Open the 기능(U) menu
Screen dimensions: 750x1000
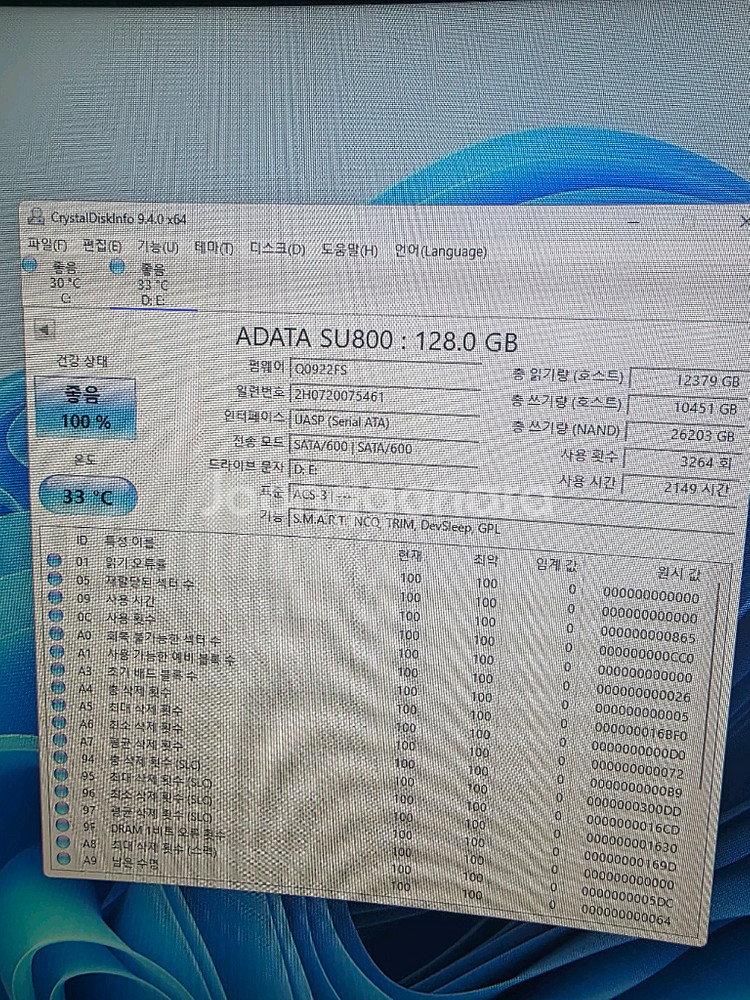click(158, 246)
